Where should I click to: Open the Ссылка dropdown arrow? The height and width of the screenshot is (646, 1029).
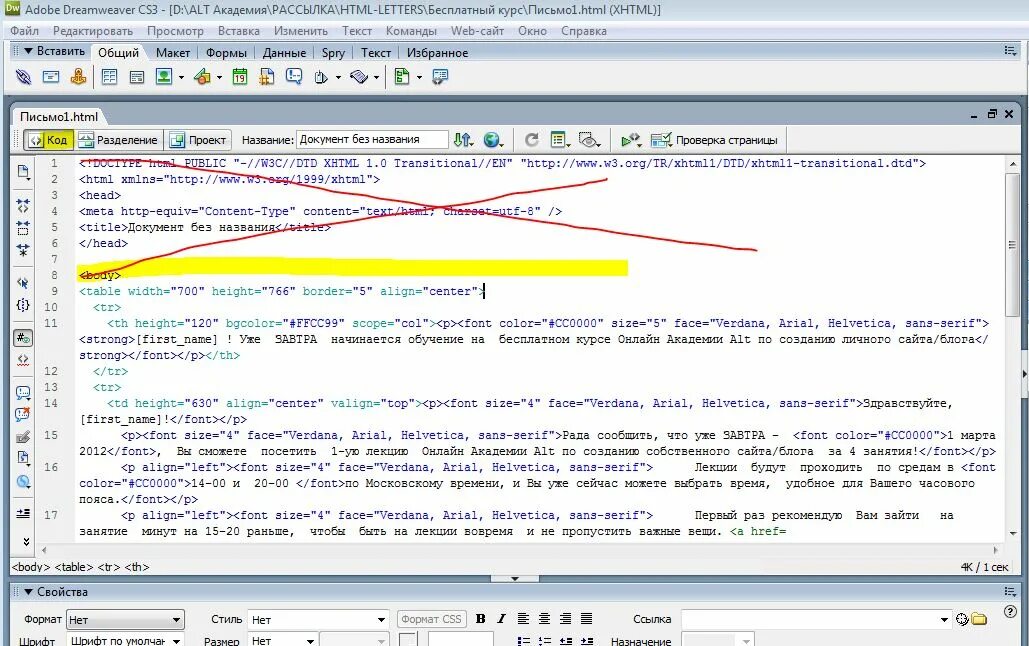944,620
